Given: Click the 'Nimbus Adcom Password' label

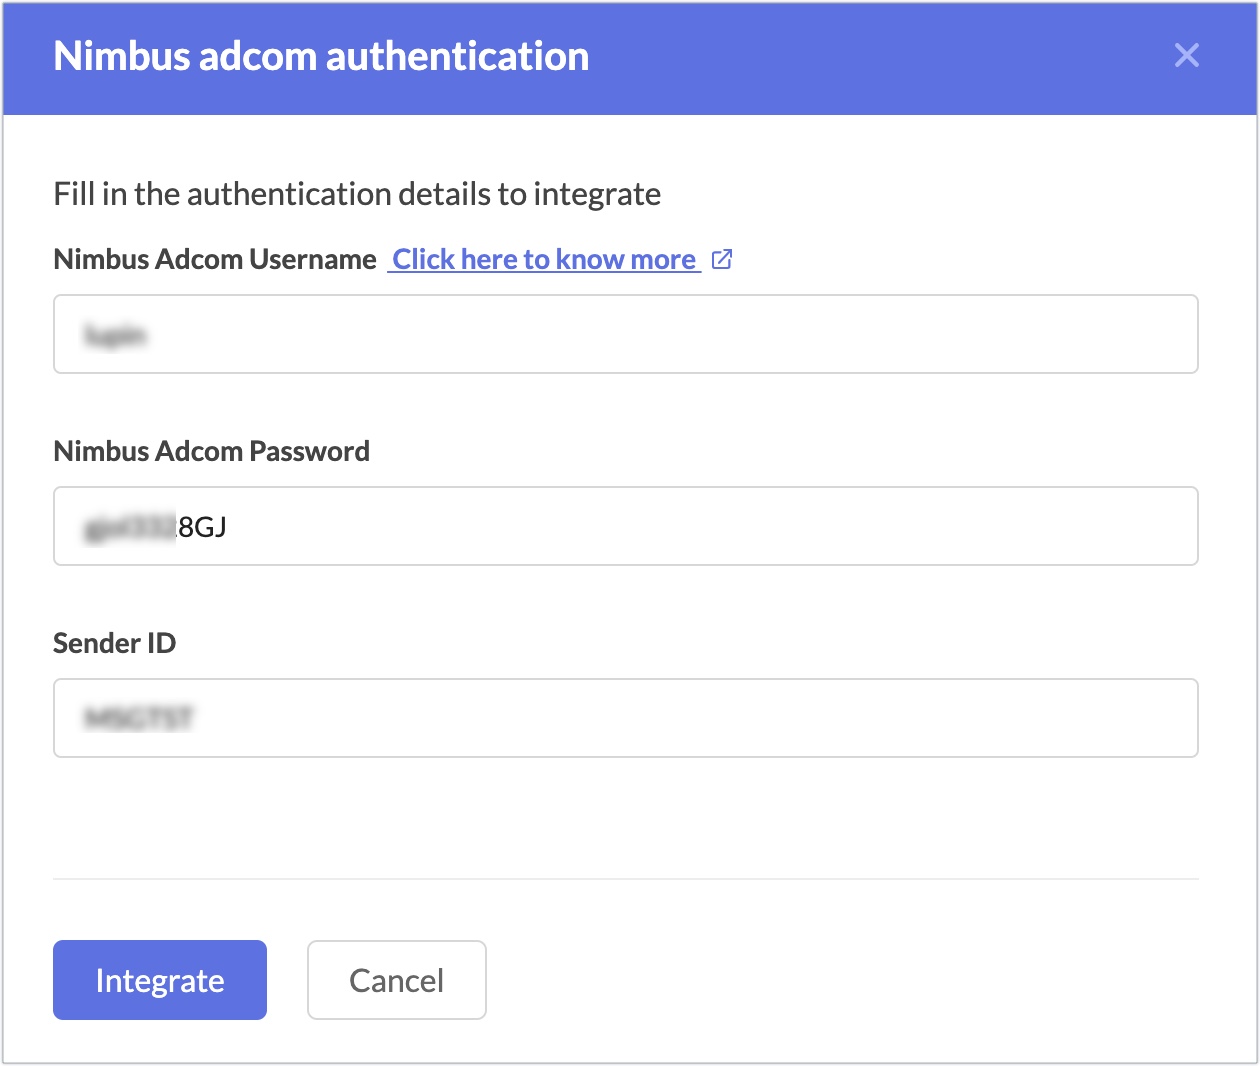Looking at the screenshot, I should click(x=212, y=451).
